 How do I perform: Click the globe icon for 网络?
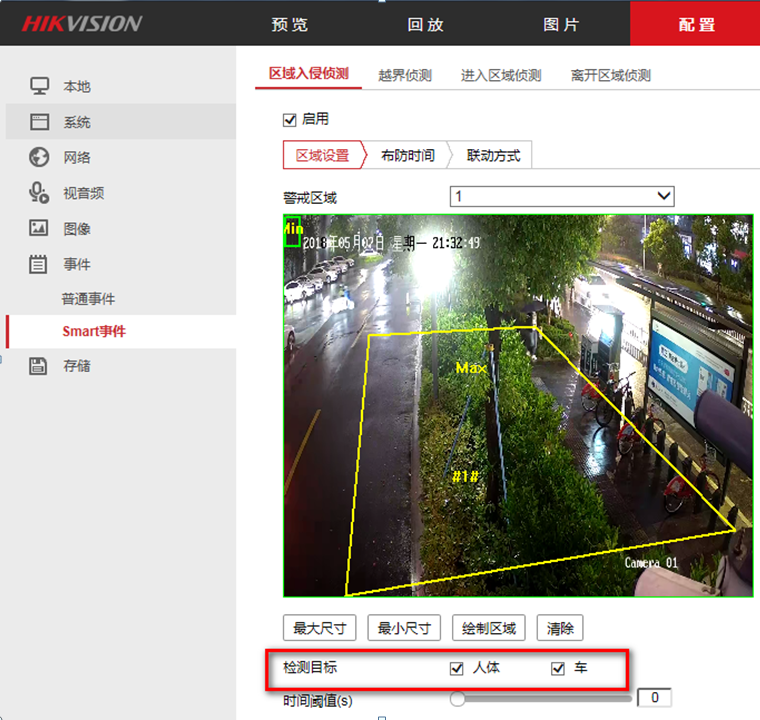39,157
